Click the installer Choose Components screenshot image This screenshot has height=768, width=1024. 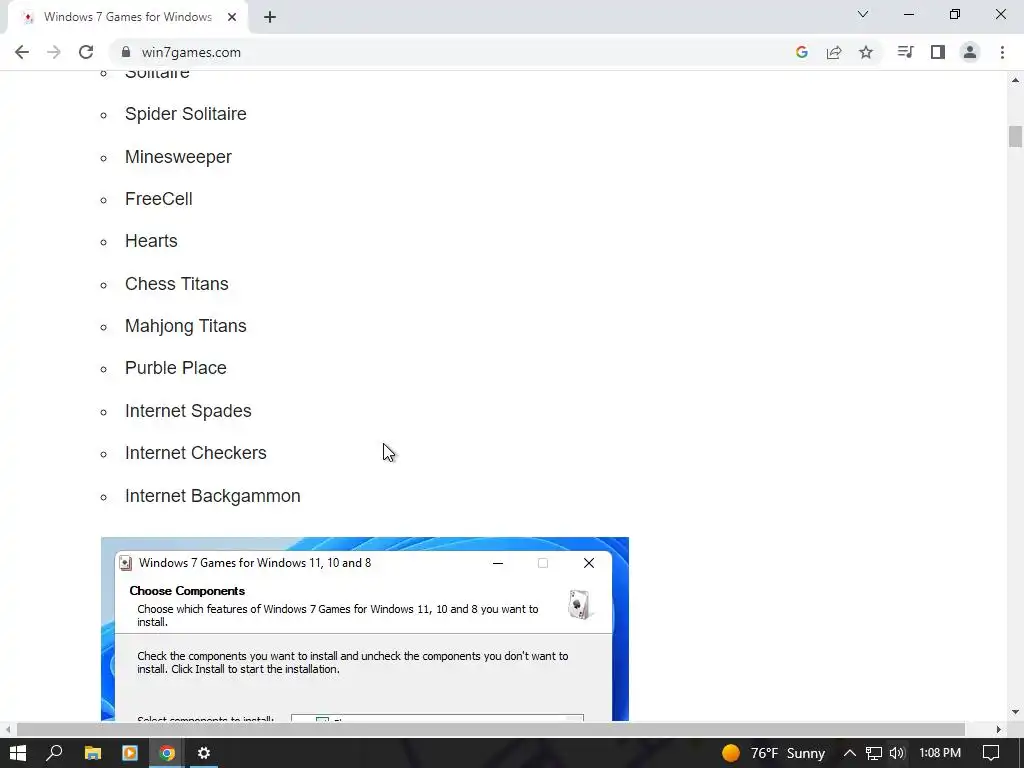pos(364,629)
